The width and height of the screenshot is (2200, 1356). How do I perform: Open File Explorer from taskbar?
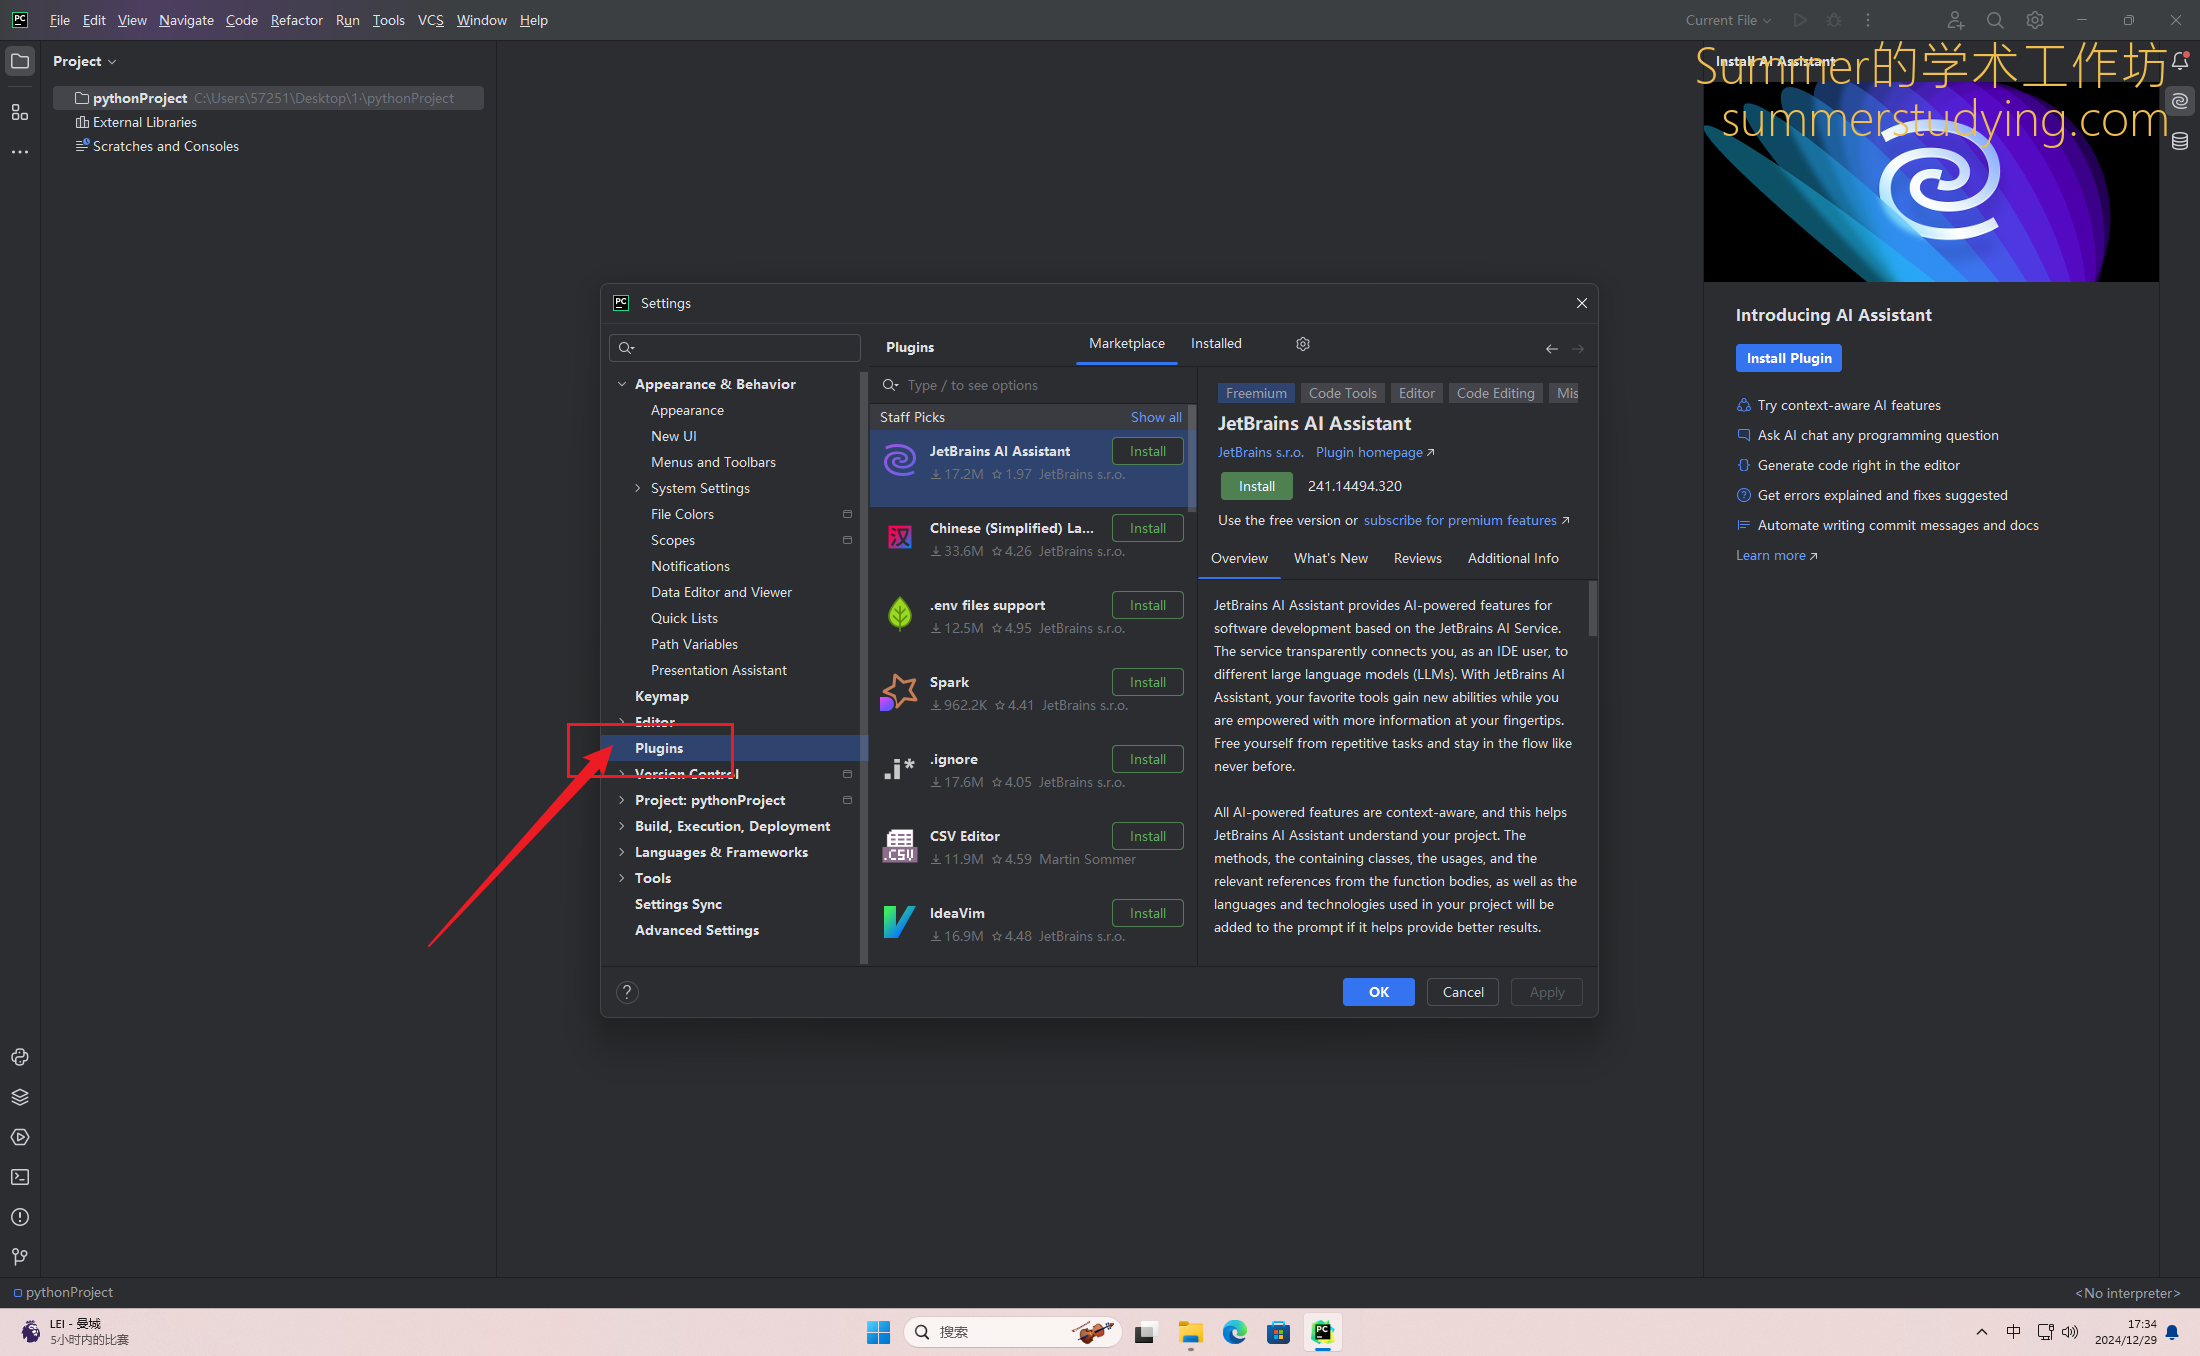click(1190, 1332)
